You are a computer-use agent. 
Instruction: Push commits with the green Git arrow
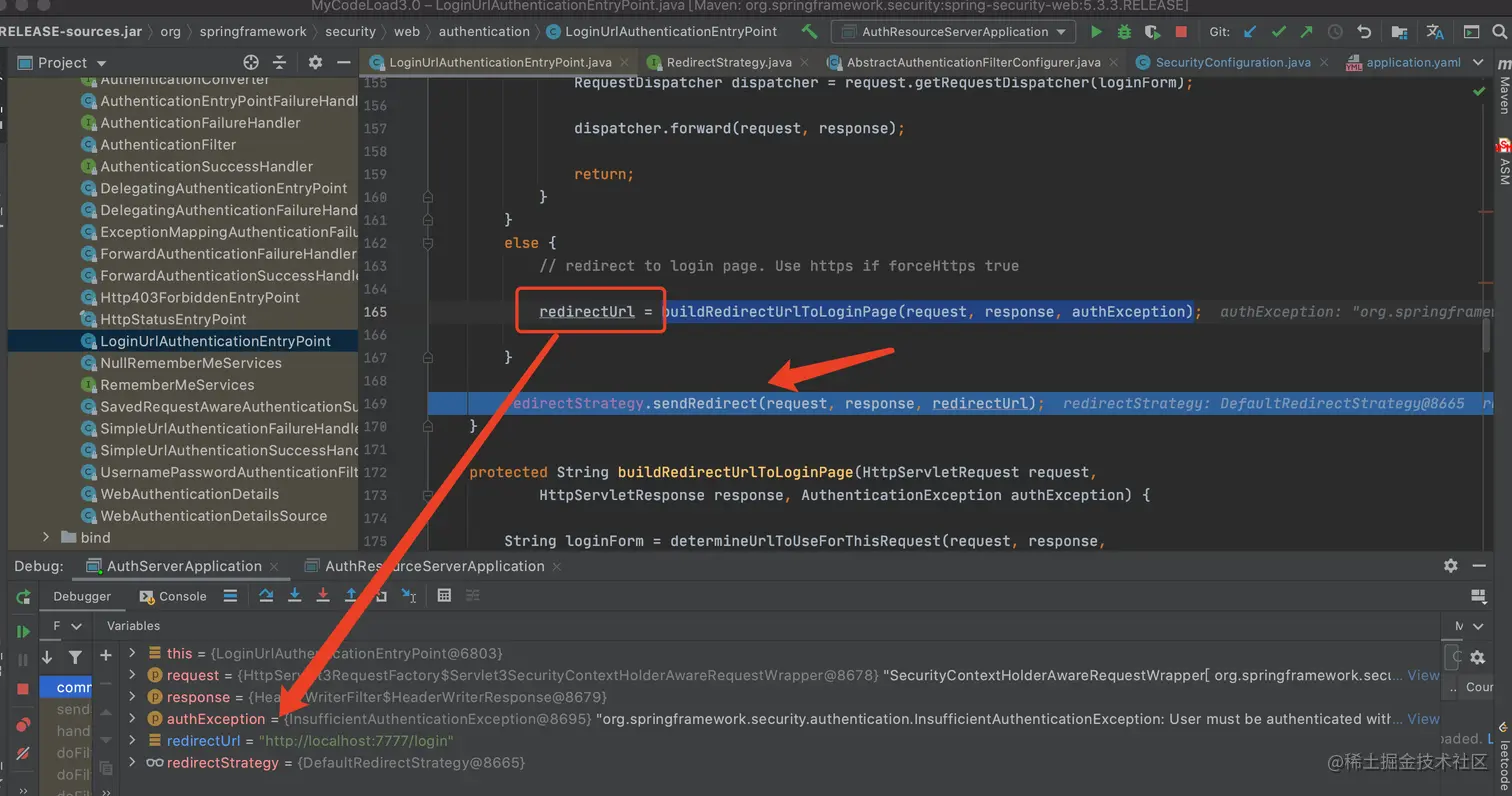coord(1306,32)
